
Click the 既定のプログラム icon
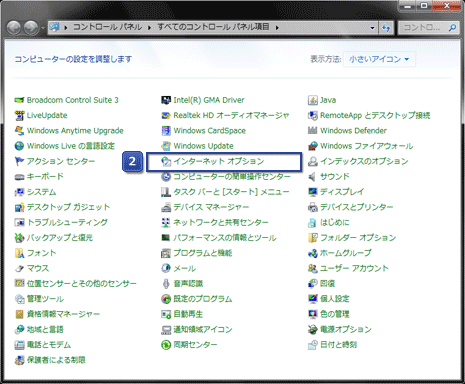(166, 299)
